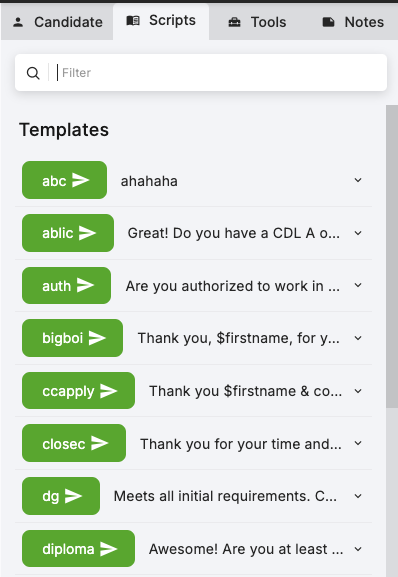This screenshot has height=577, width=398.
Task: Click the search magnifier icon
Action: pyautogui.click(x=33, y=73)
